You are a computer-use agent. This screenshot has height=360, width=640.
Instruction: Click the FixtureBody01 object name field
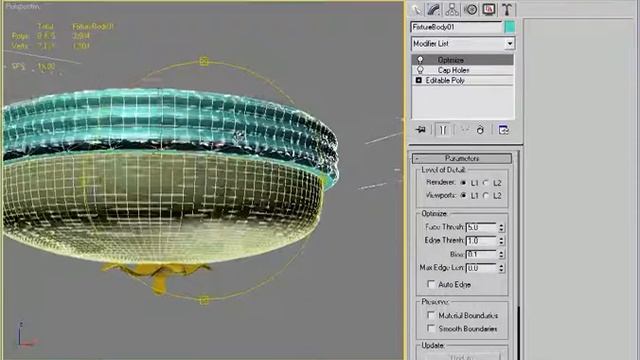(x=456, y=27)
